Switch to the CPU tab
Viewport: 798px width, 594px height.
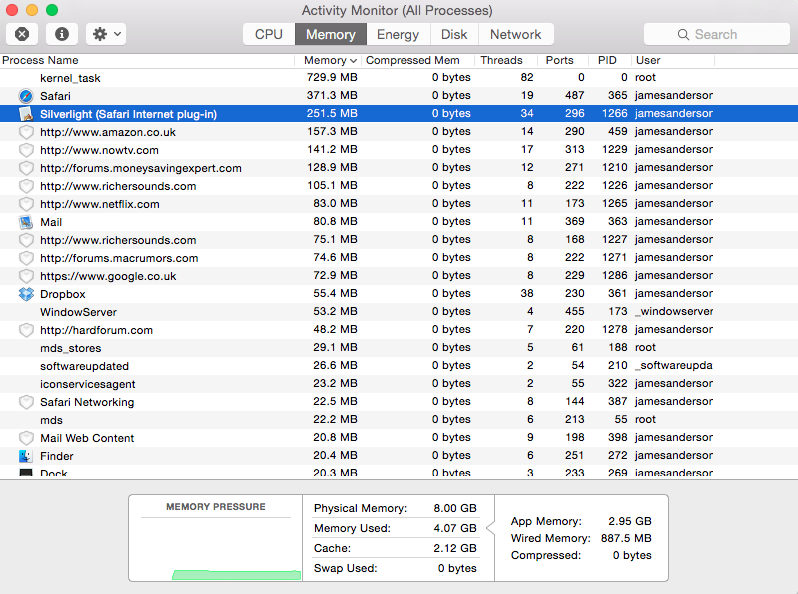(269, 34)
